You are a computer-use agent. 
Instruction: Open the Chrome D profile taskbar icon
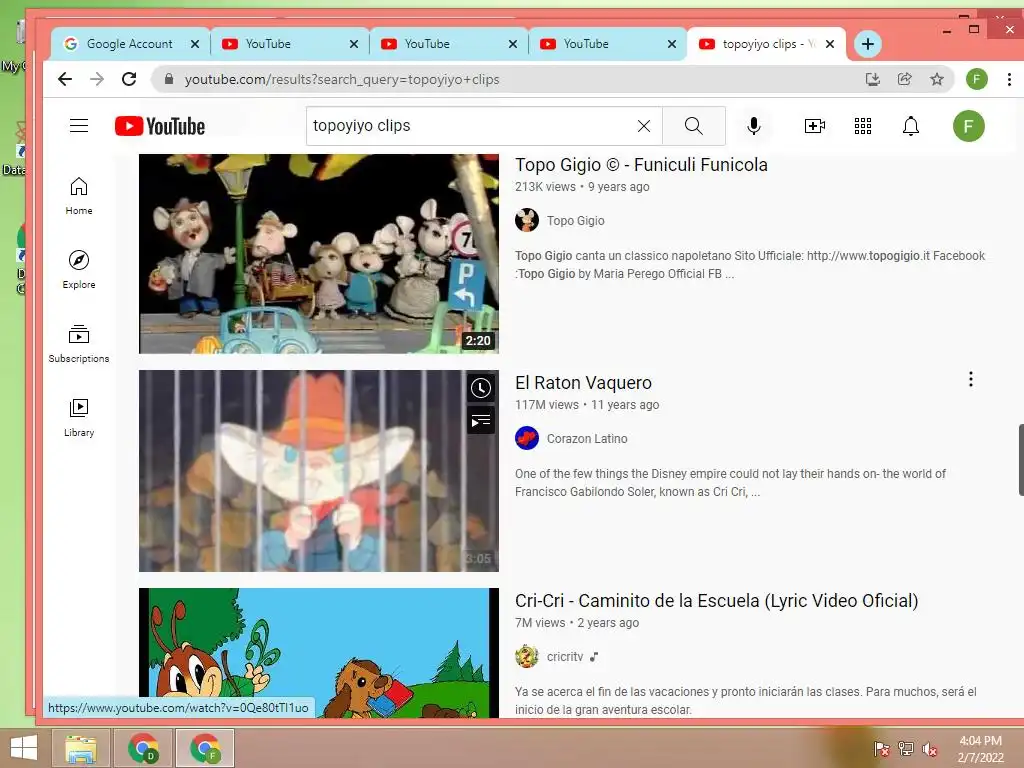point(143,748)
